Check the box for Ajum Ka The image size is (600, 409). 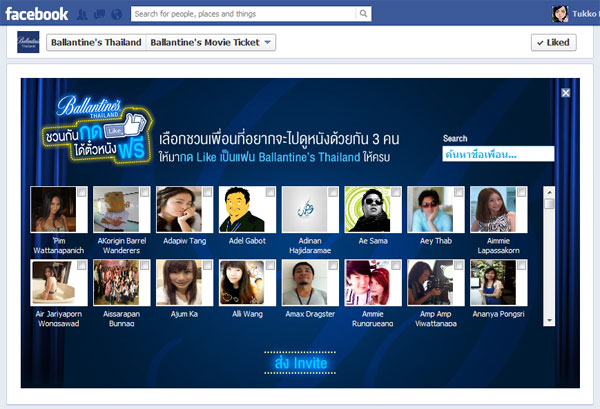[x=207, y=265]
